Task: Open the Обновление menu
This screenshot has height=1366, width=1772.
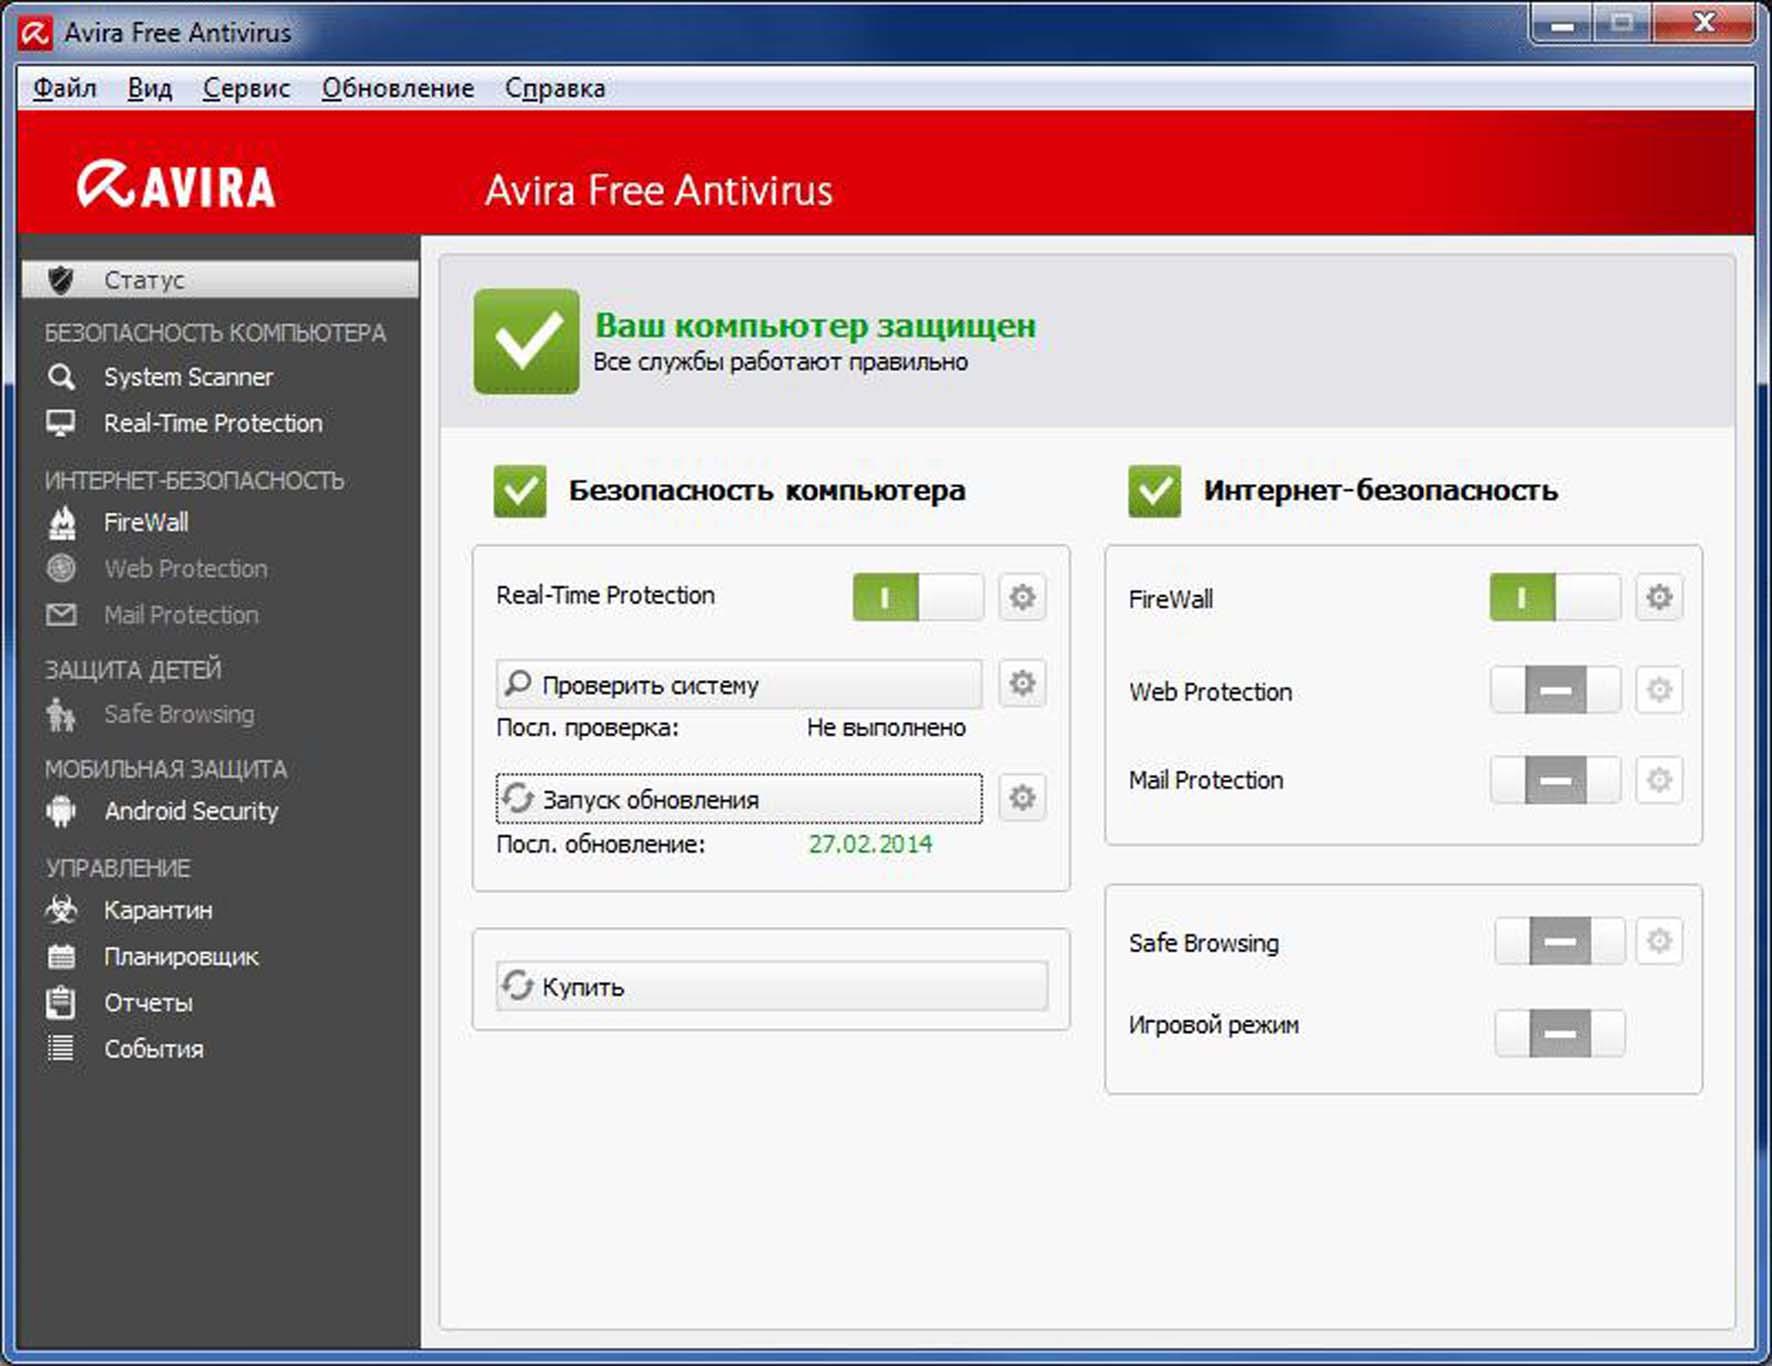Action: coord(397,88)
